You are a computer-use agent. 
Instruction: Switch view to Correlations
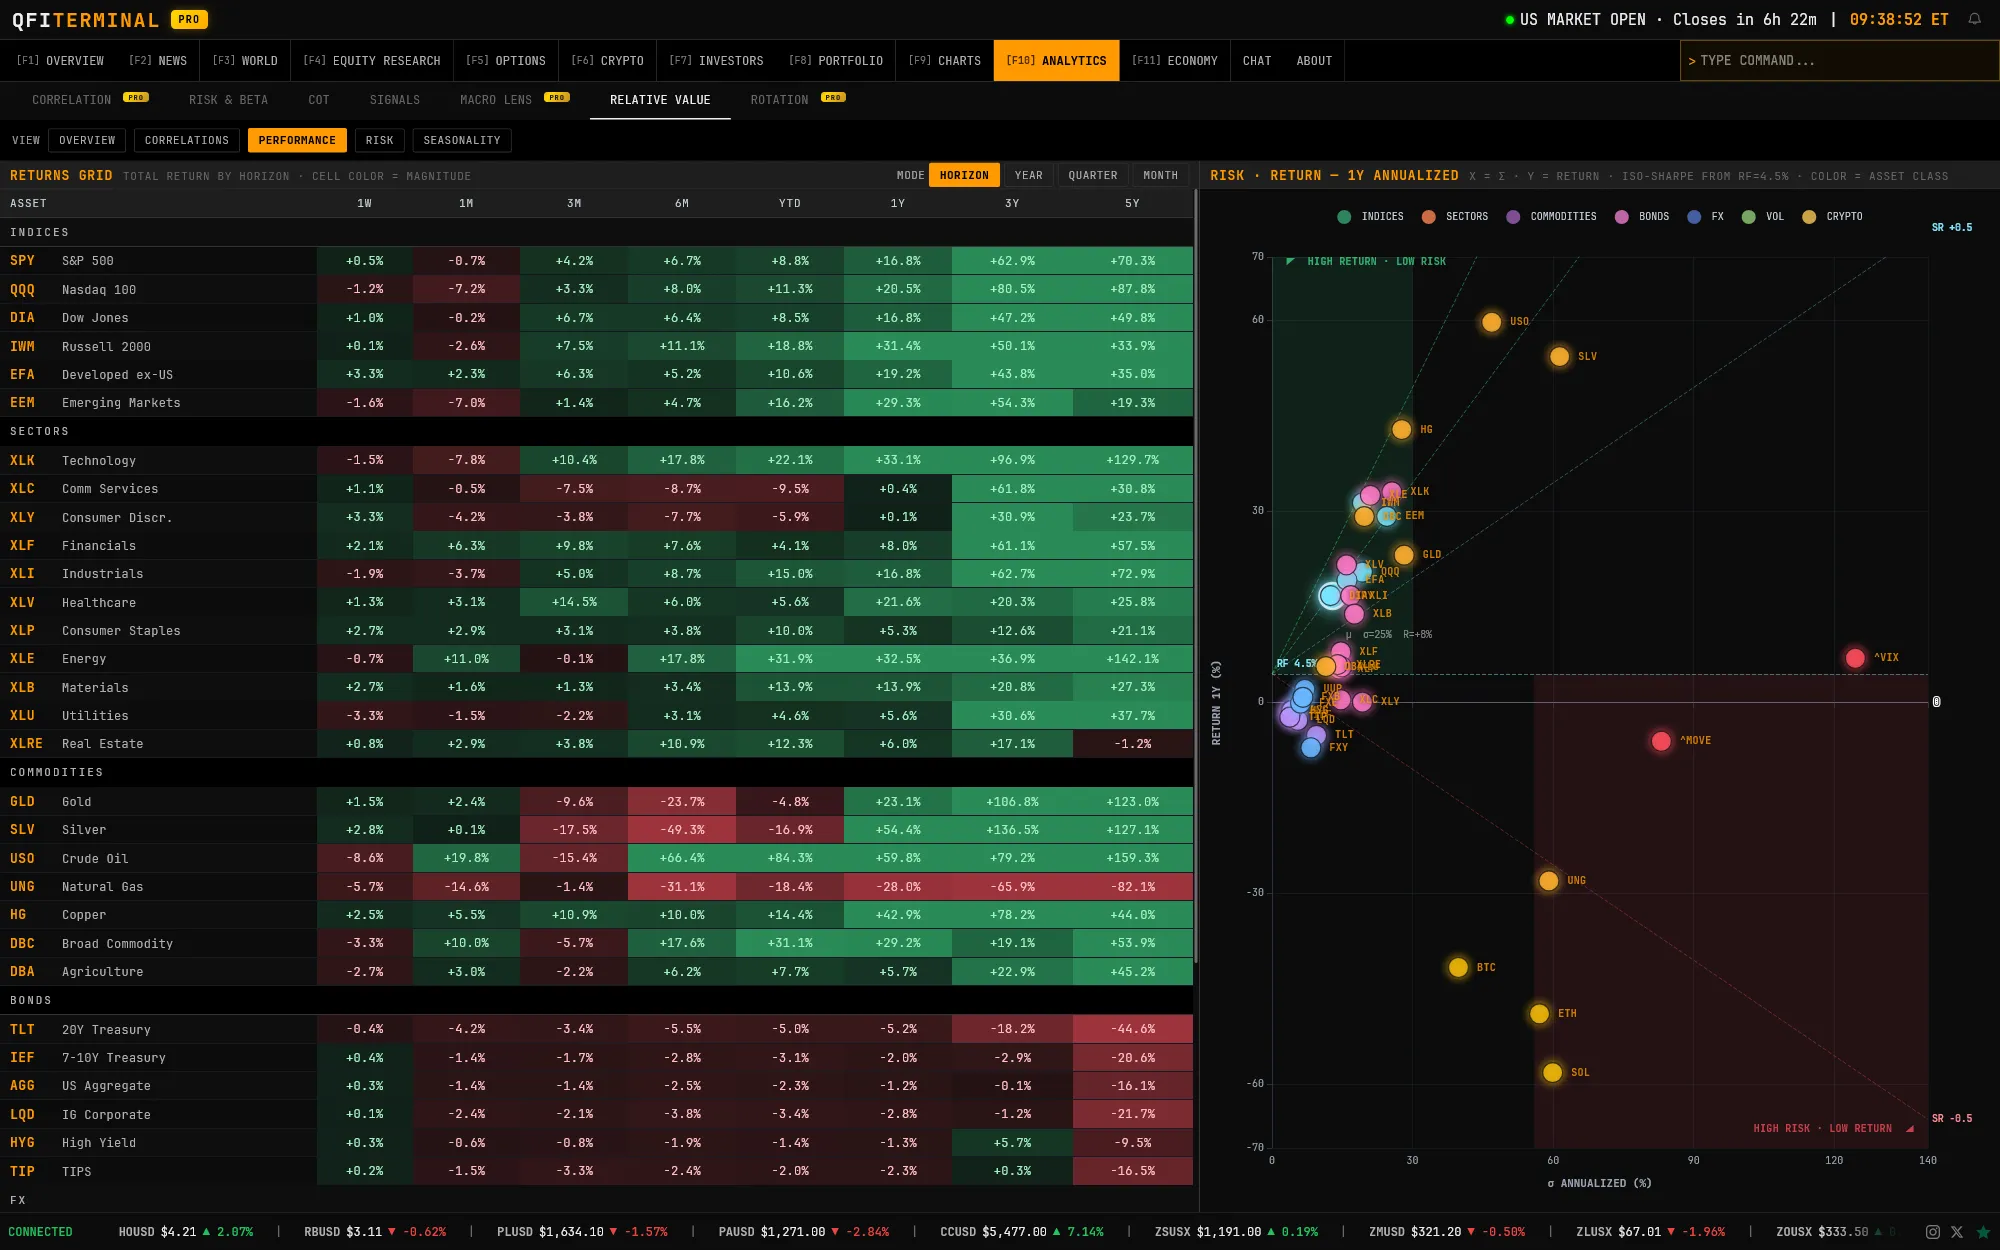point(187,141)
